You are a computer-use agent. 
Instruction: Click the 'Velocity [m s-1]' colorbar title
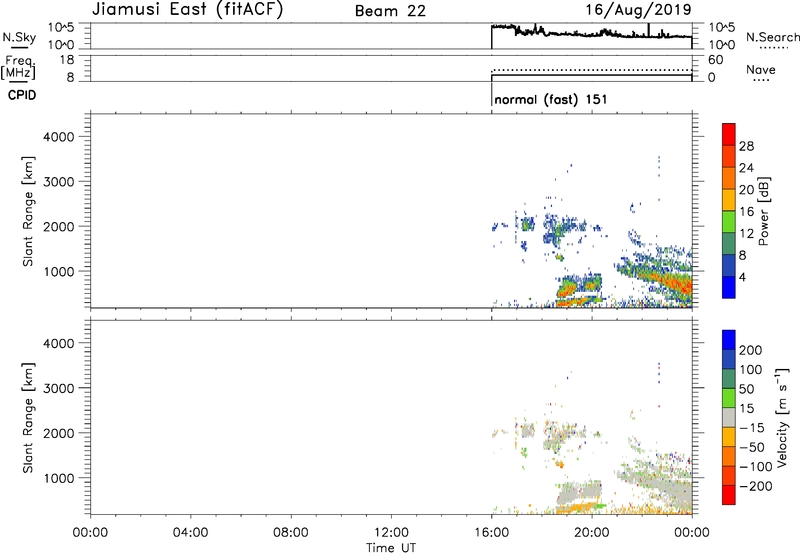[x=782, y=417]
